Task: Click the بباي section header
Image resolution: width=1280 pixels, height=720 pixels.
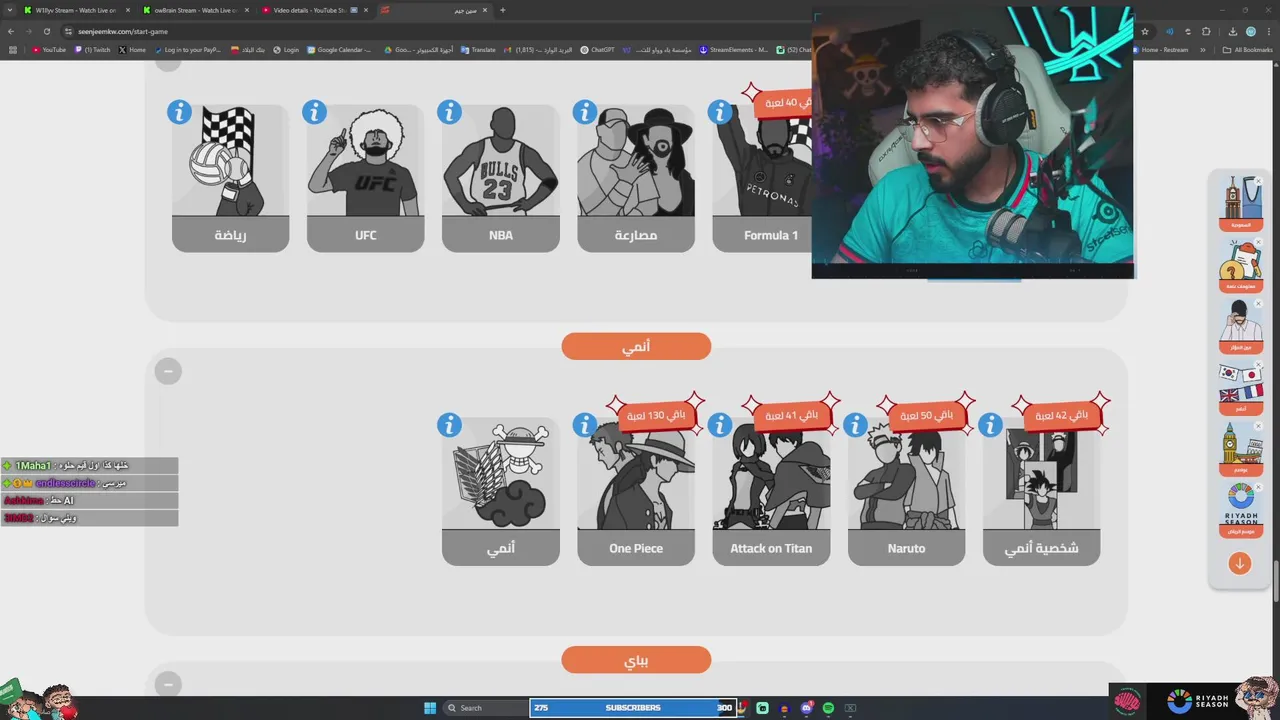Action: [636, 660]
